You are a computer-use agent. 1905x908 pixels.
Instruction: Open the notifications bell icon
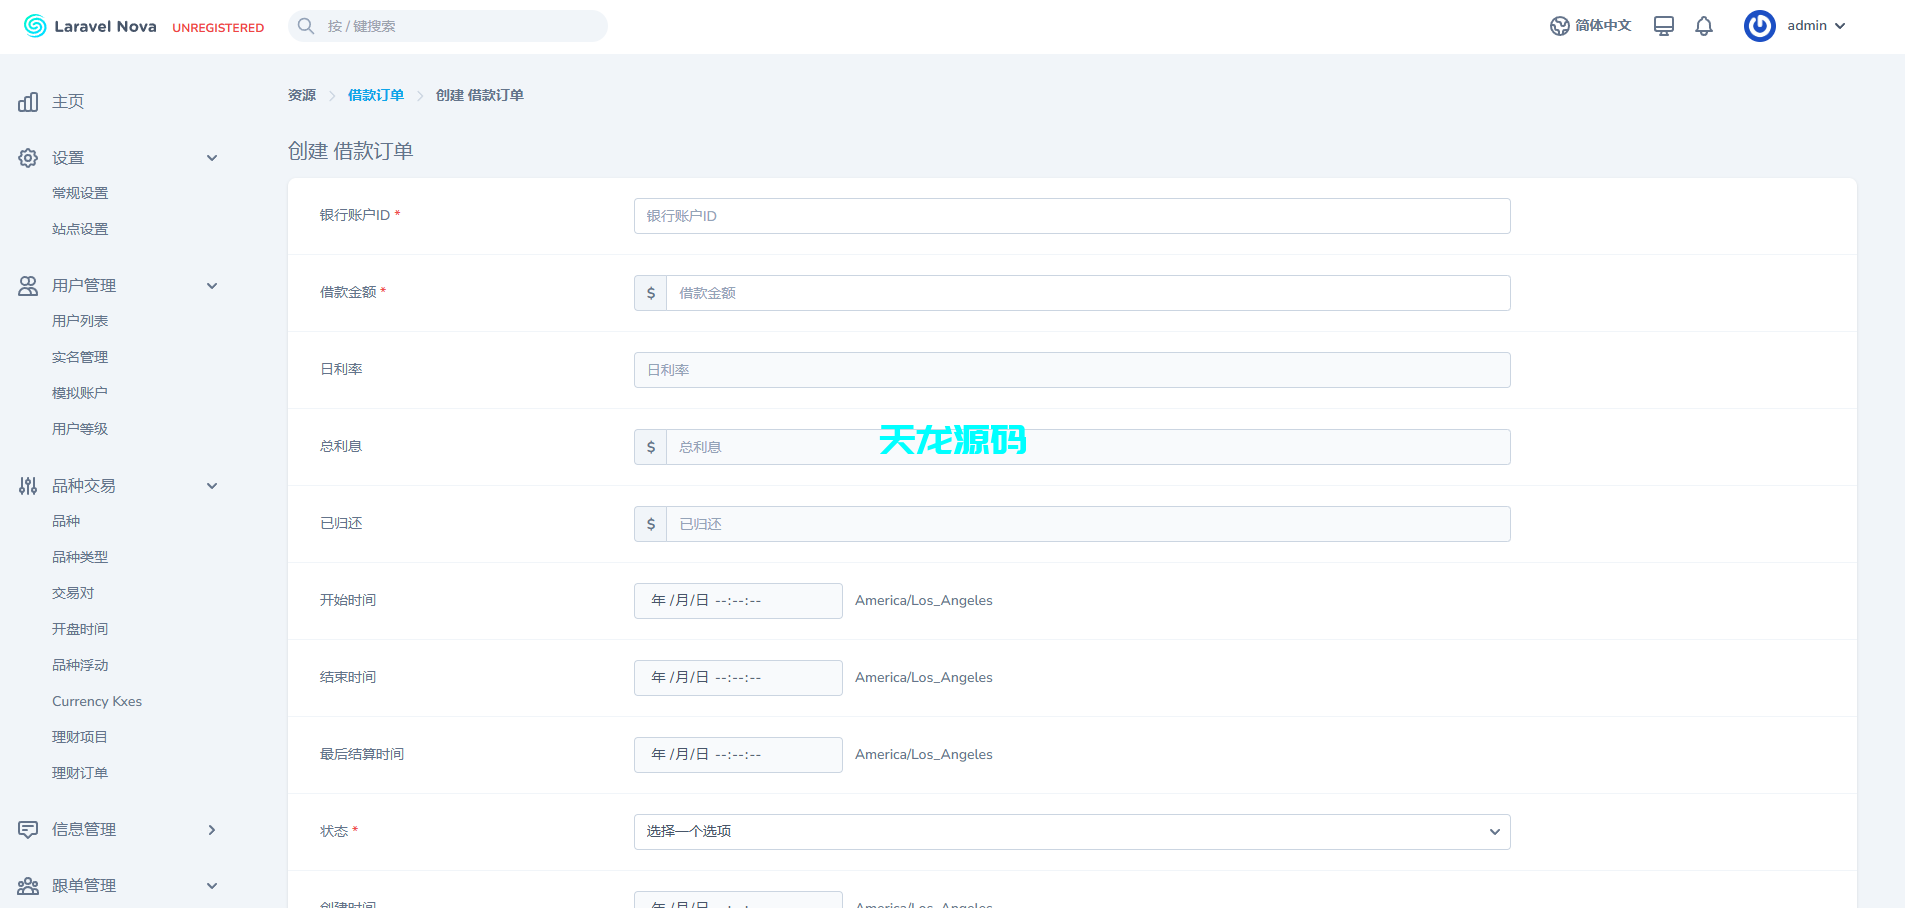pos(1704,26)
